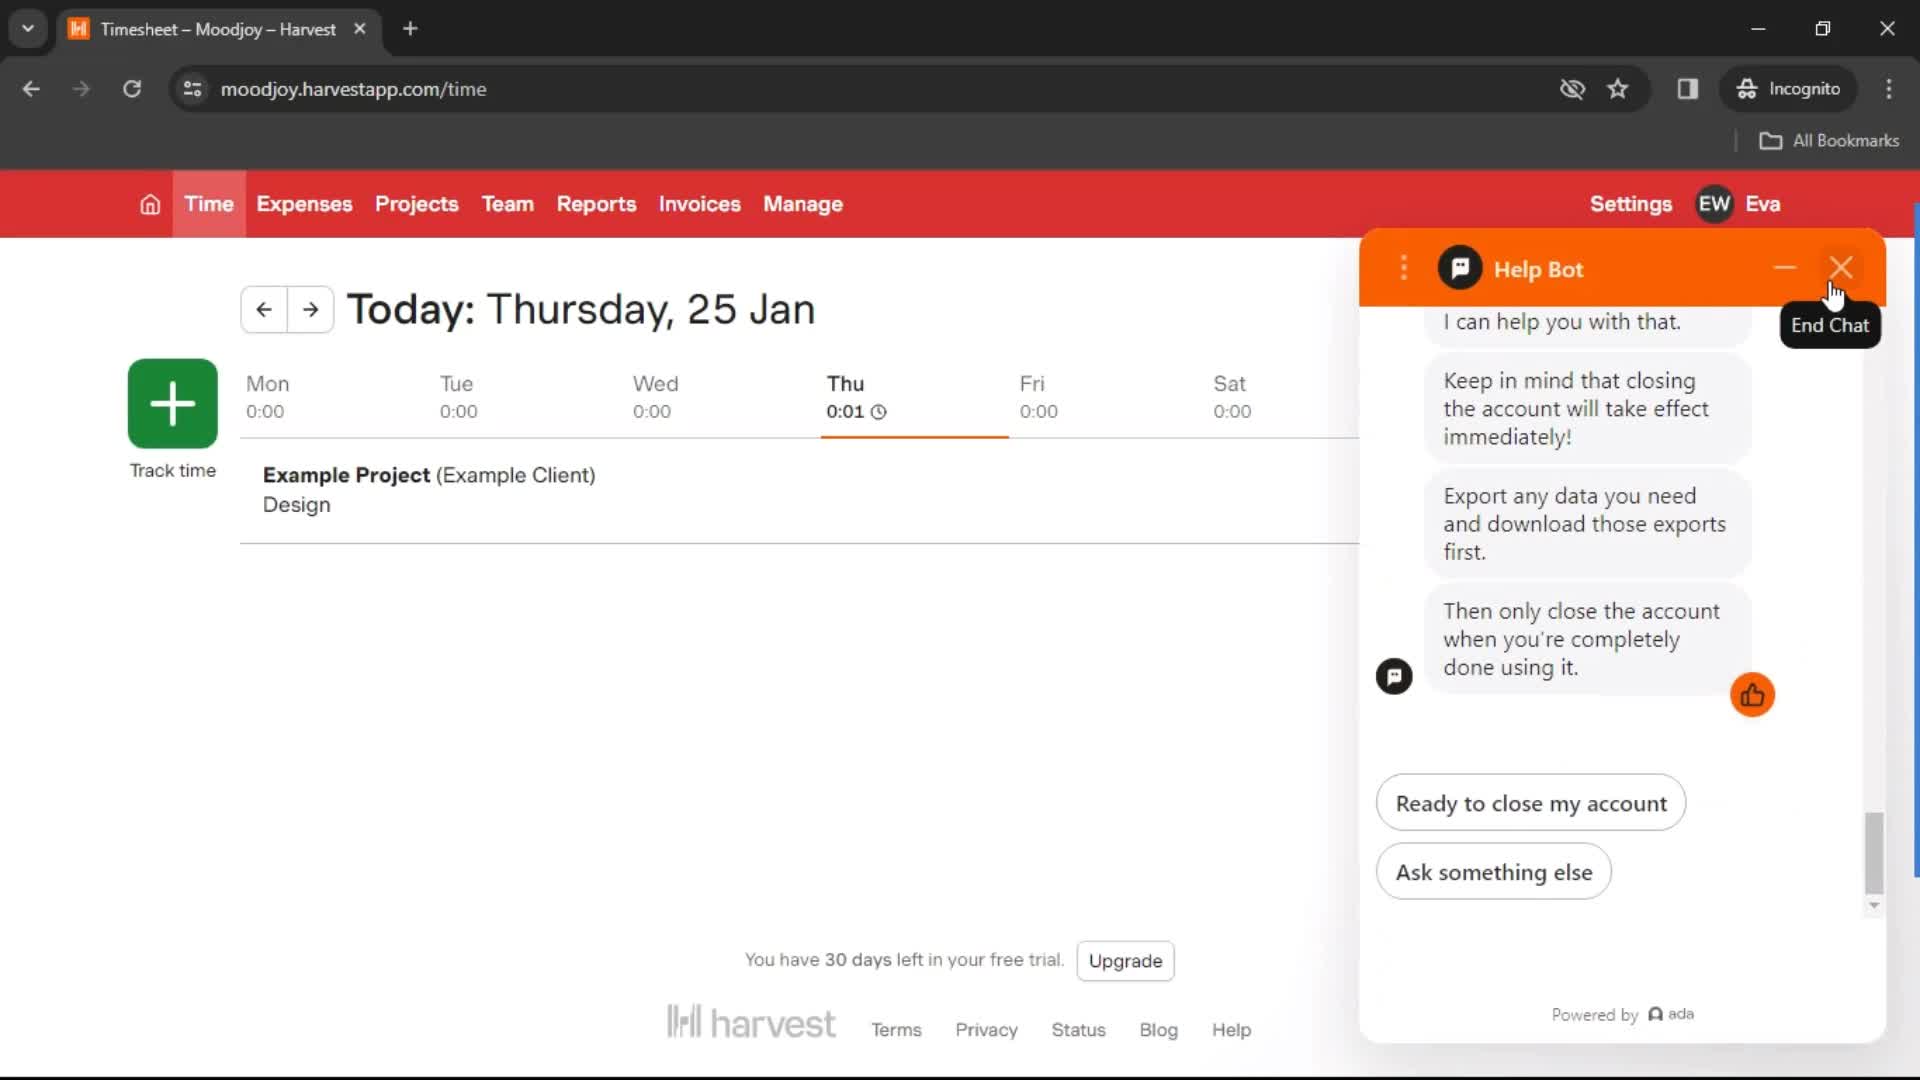Minimize the Help Bot chat

coord(1785,268)
